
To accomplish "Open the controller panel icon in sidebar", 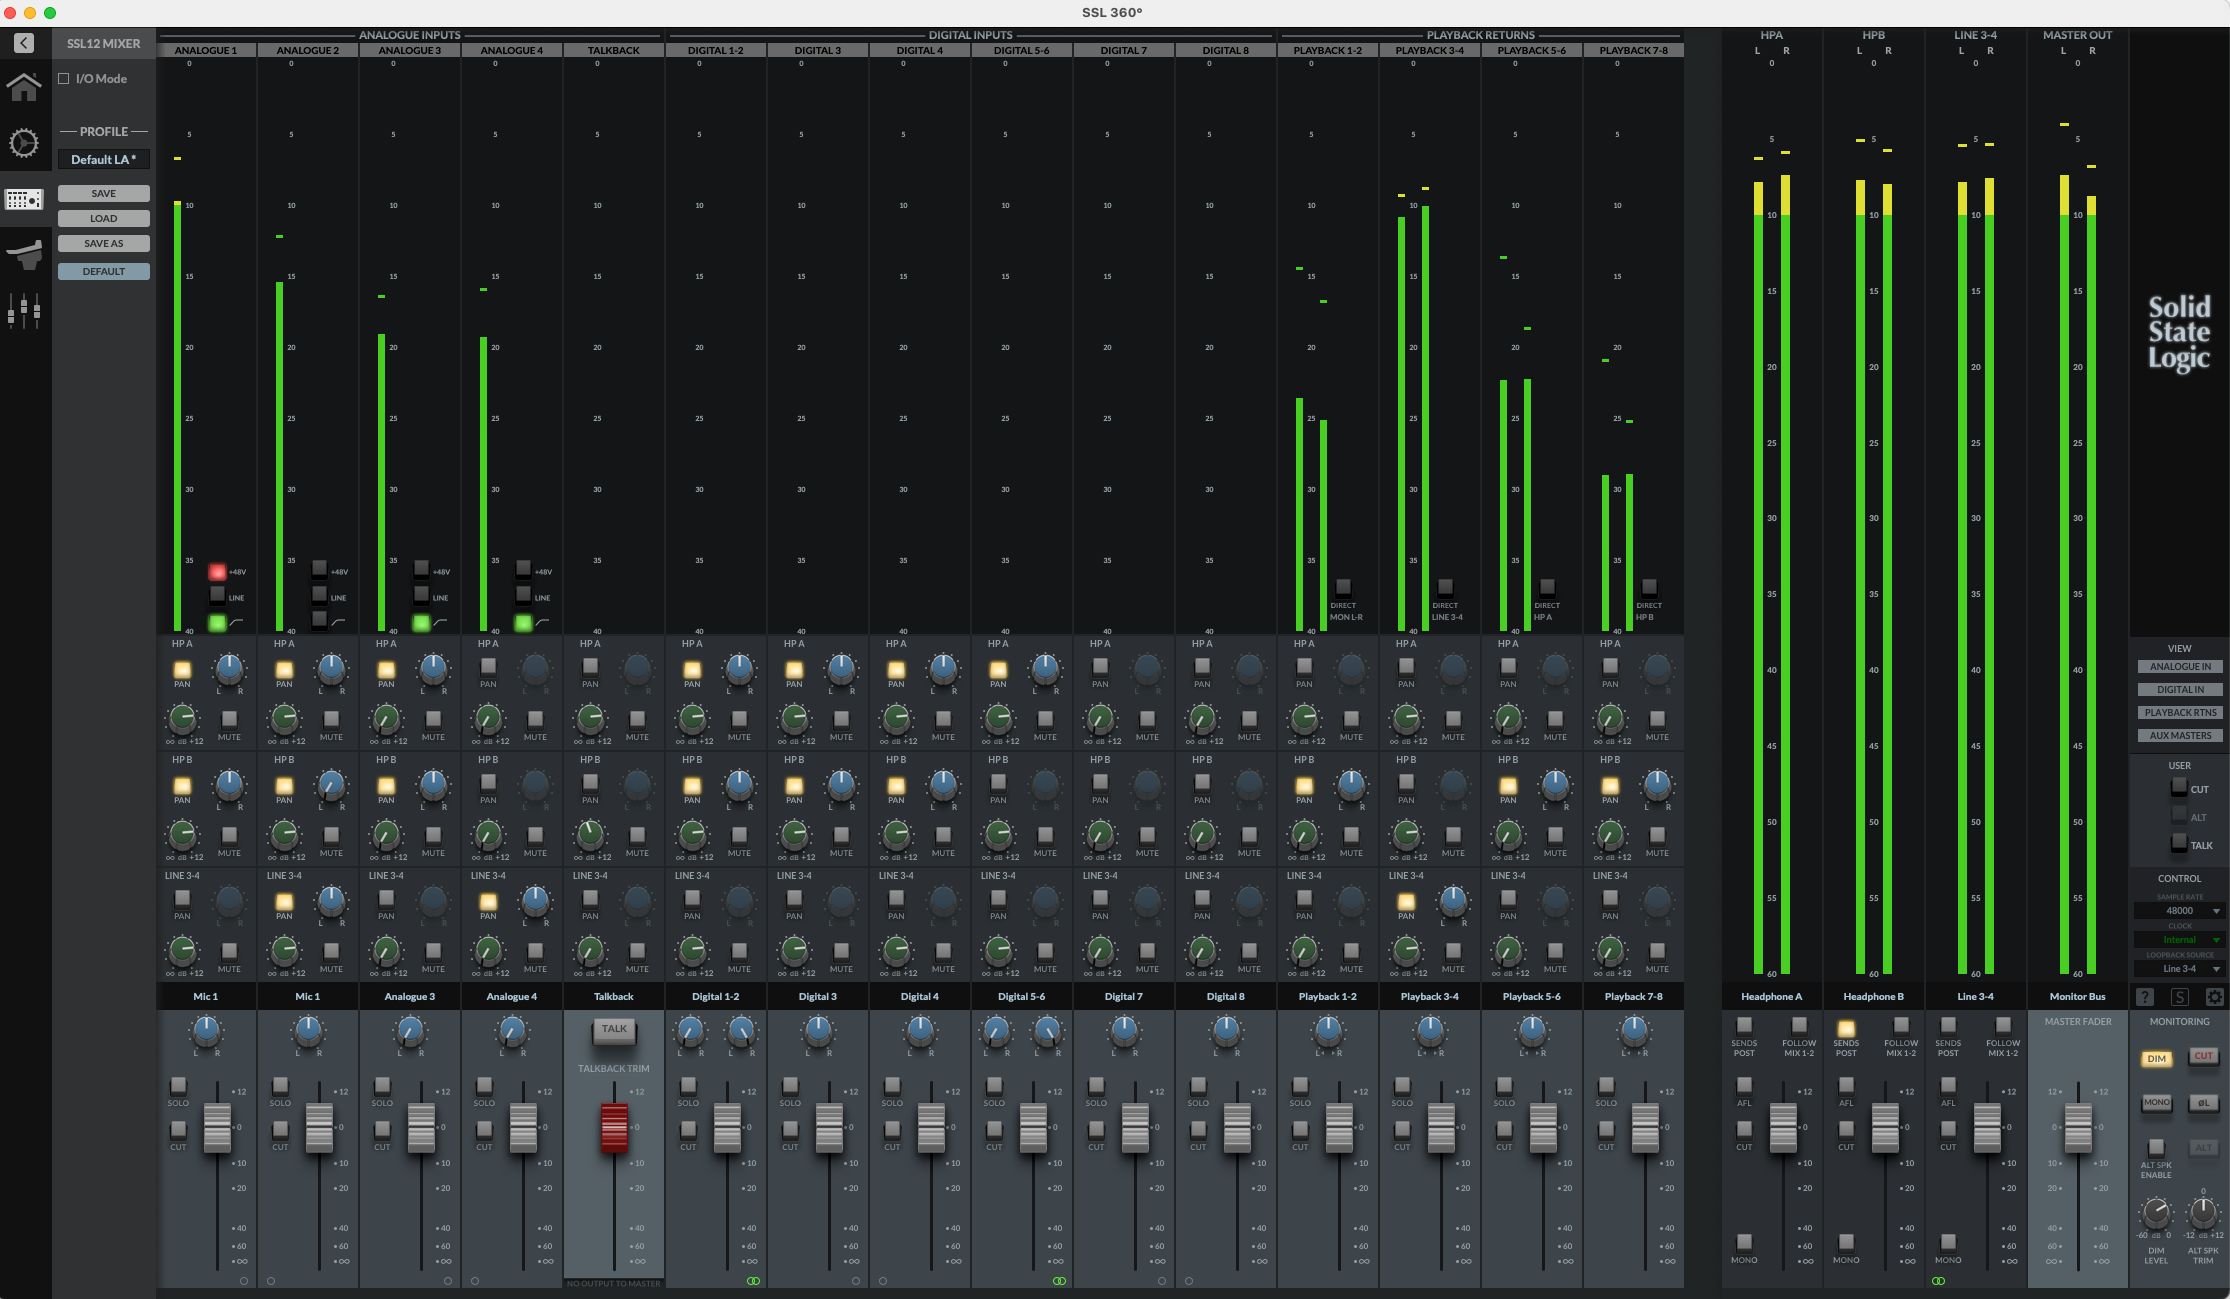I will 24,254.
